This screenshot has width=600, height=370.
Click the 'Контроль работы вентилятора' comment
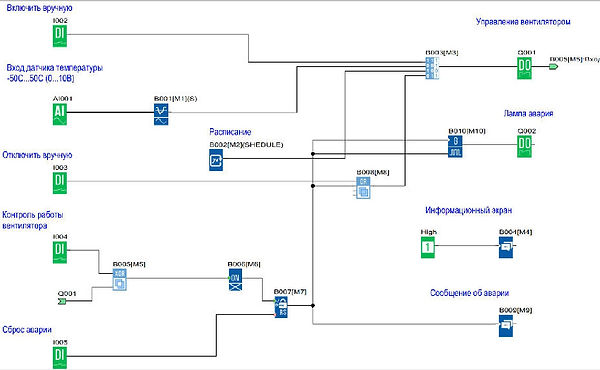tap(33, 220)
